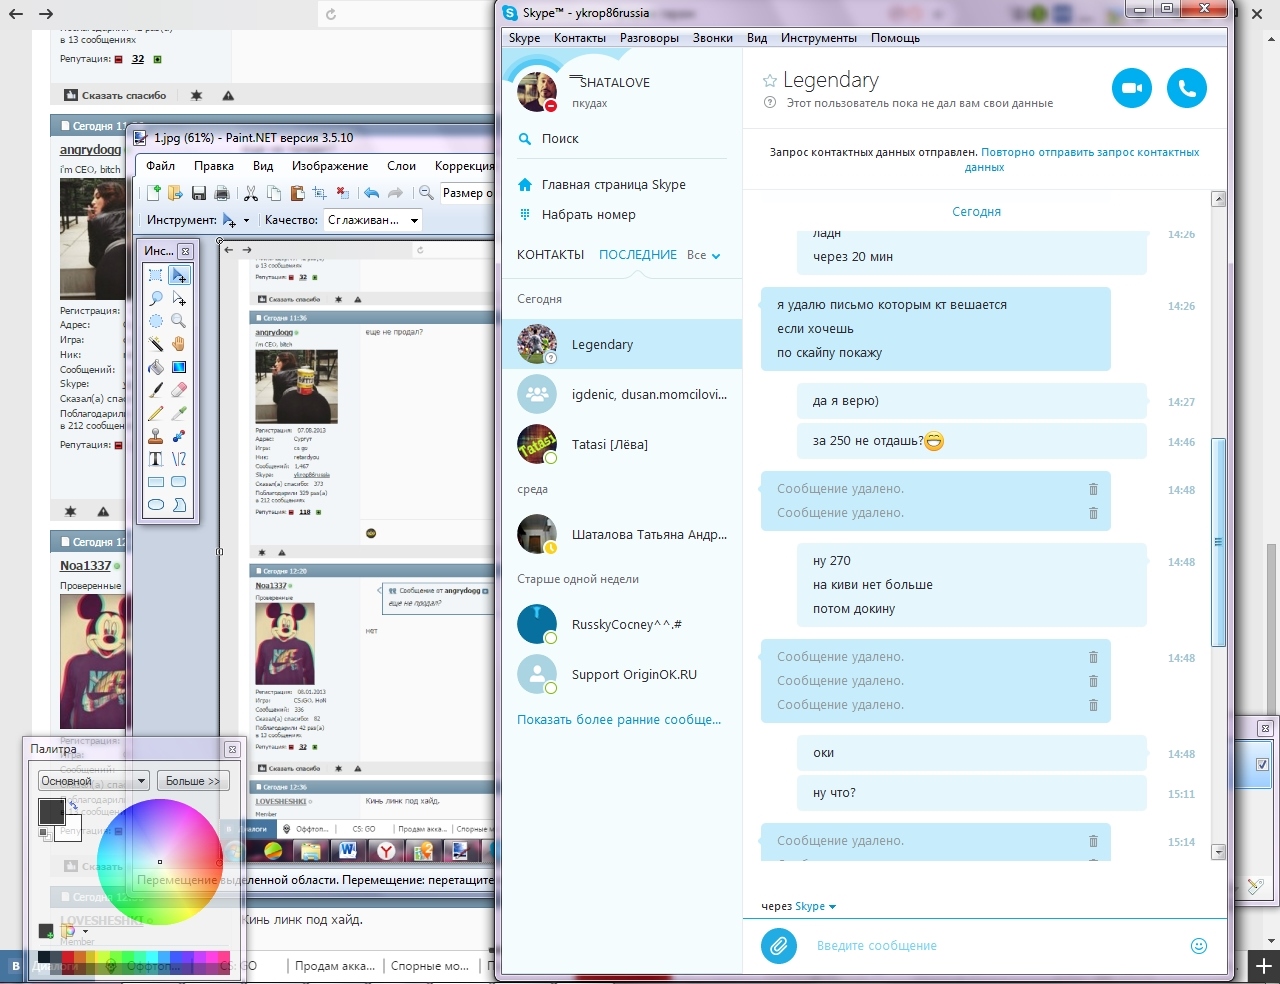Image resolution: width=1280 pixels, height=984 pixels.
Task: Open Support OriginOK.RU conversation
Action: coord(622,675)
